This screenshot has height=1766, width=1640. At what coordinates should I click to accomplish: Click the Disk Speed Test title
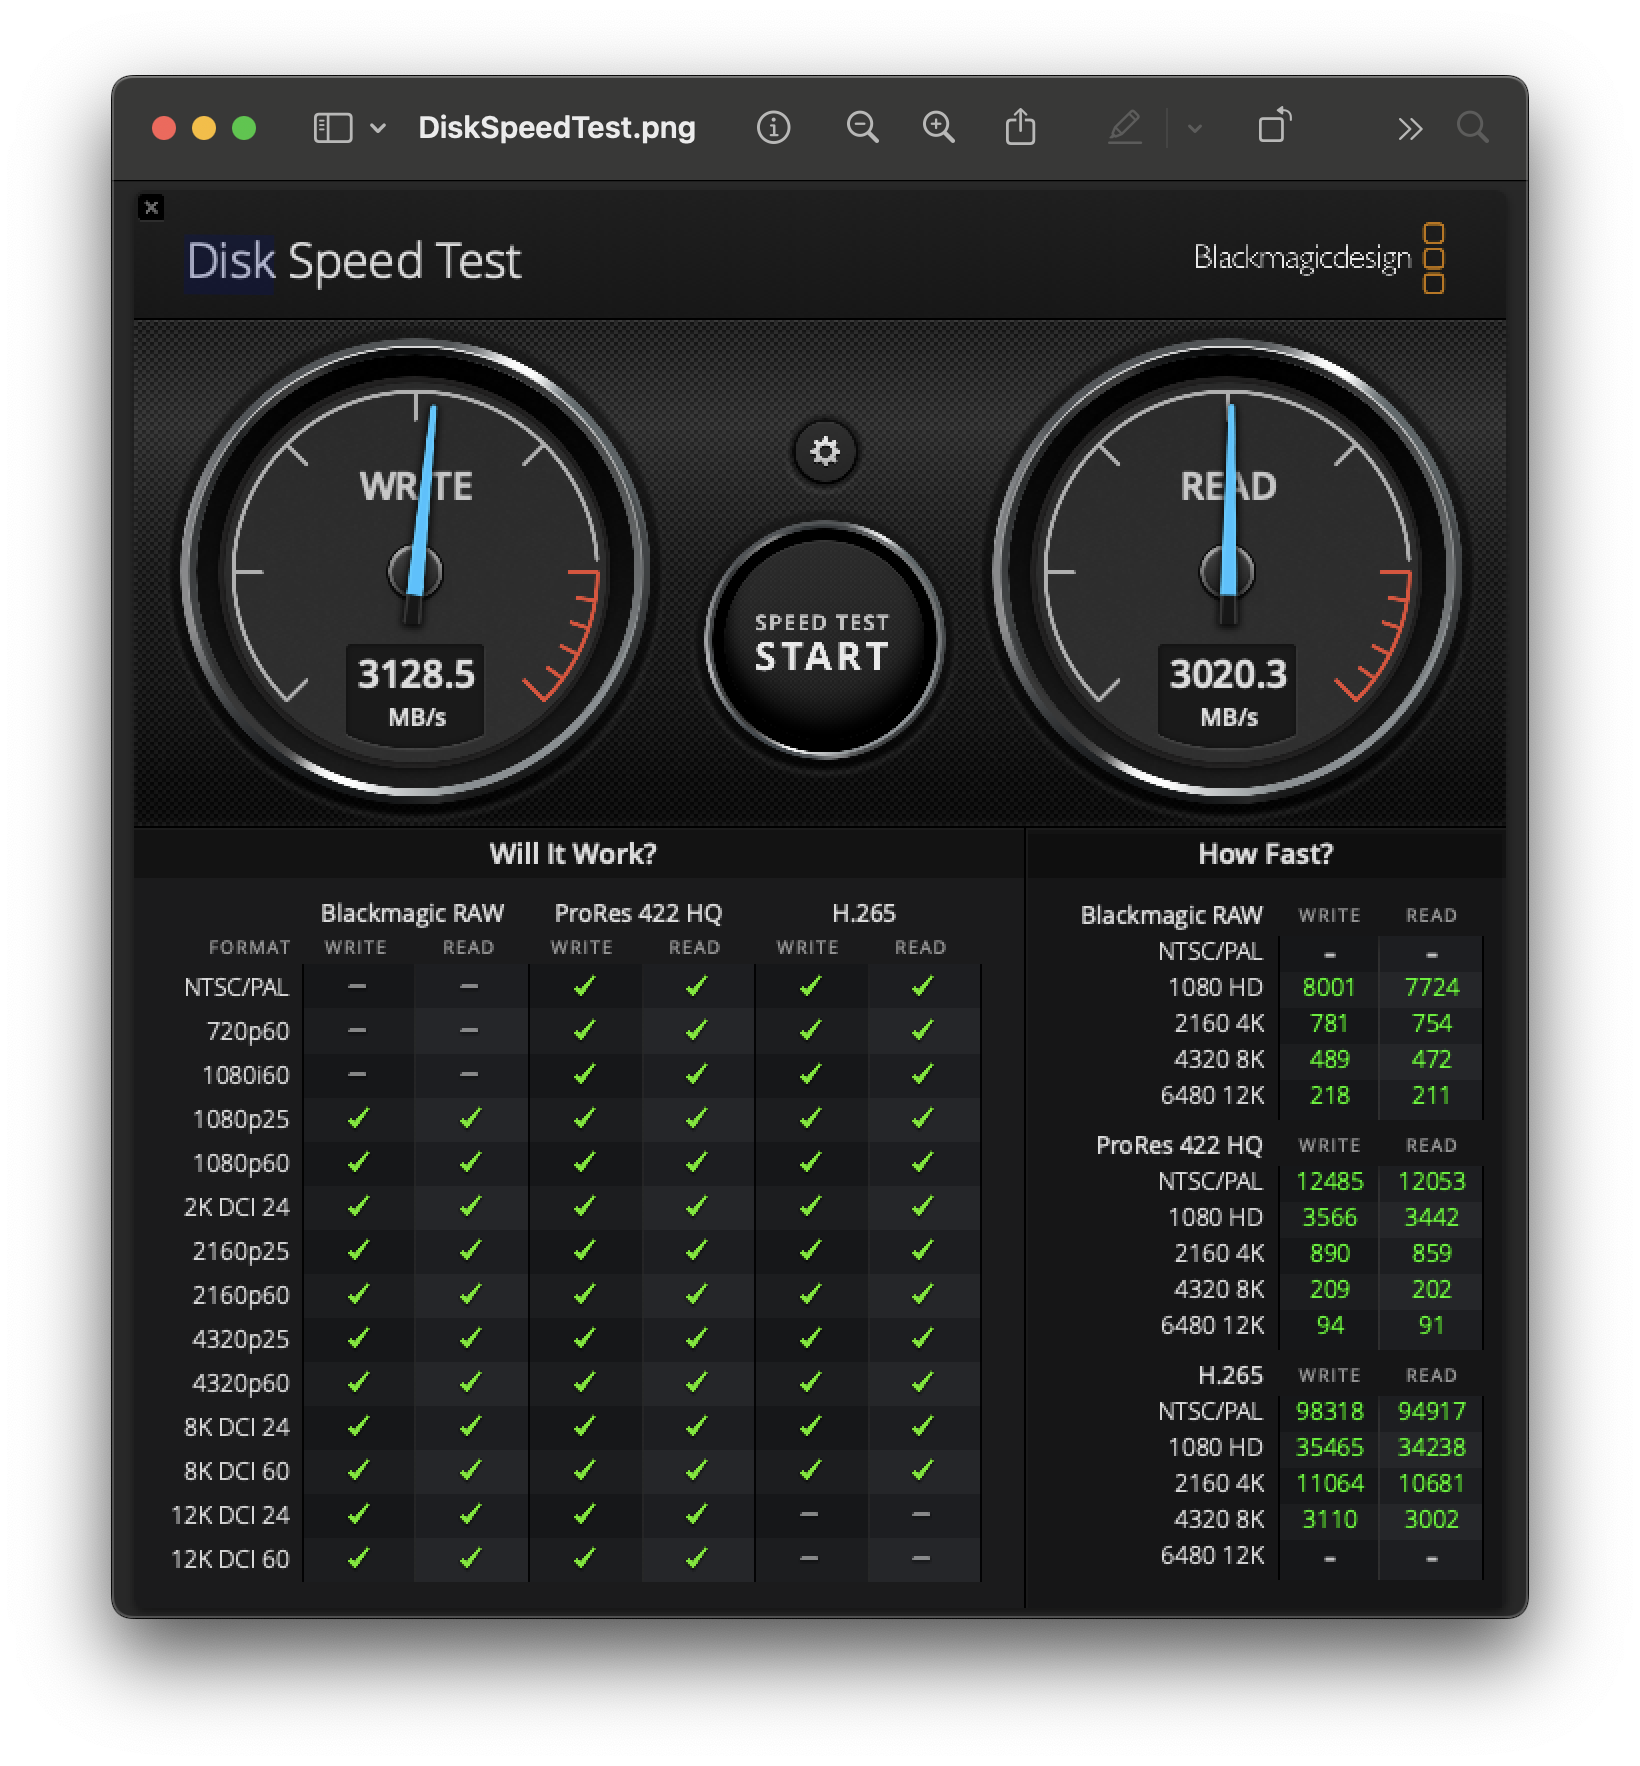[353, 262]
